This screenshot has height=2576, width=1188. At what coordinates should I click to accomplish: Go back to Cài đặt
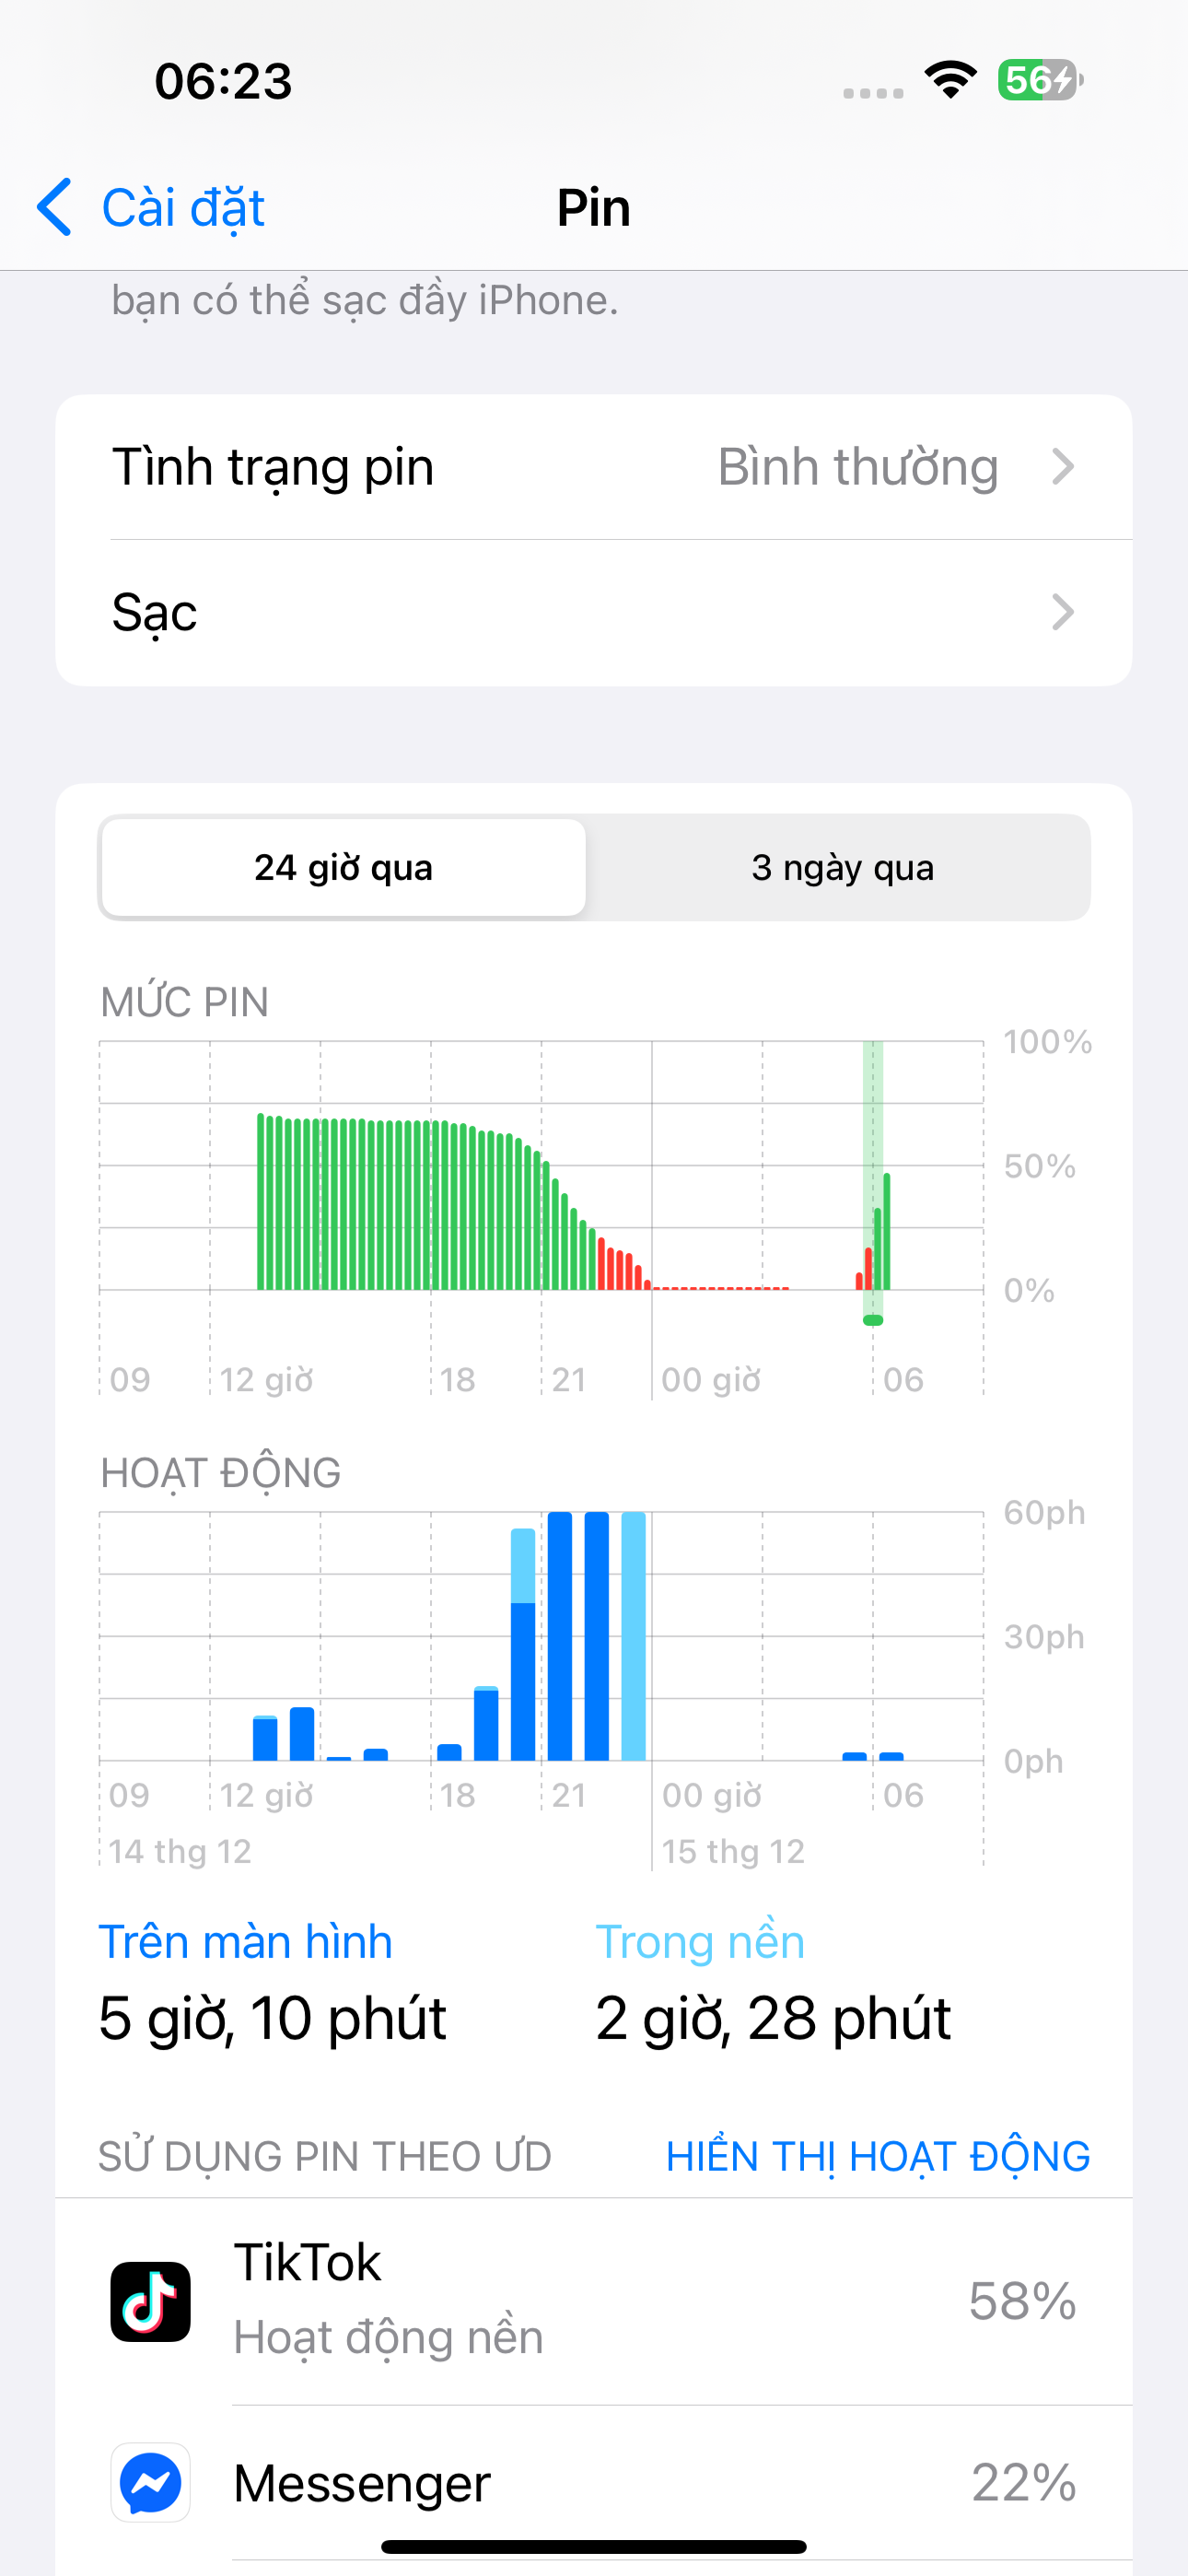183,207
